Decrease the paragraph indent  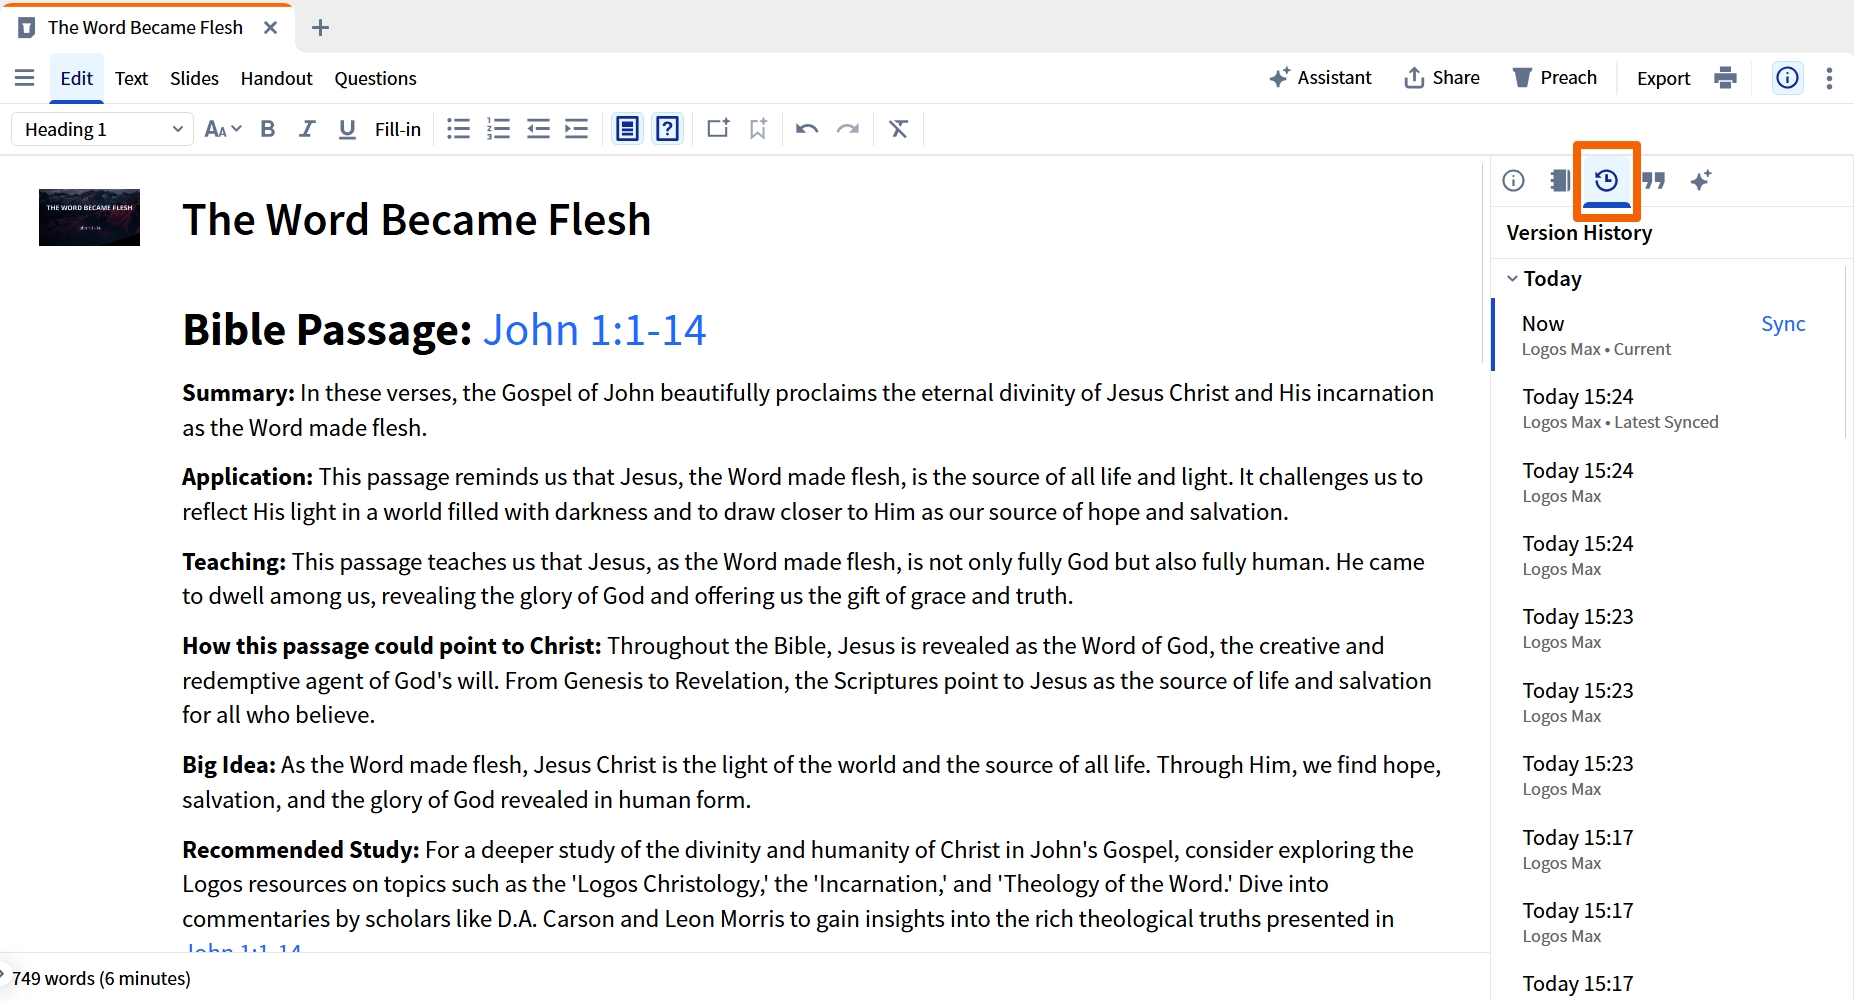(x=538, y=129)
